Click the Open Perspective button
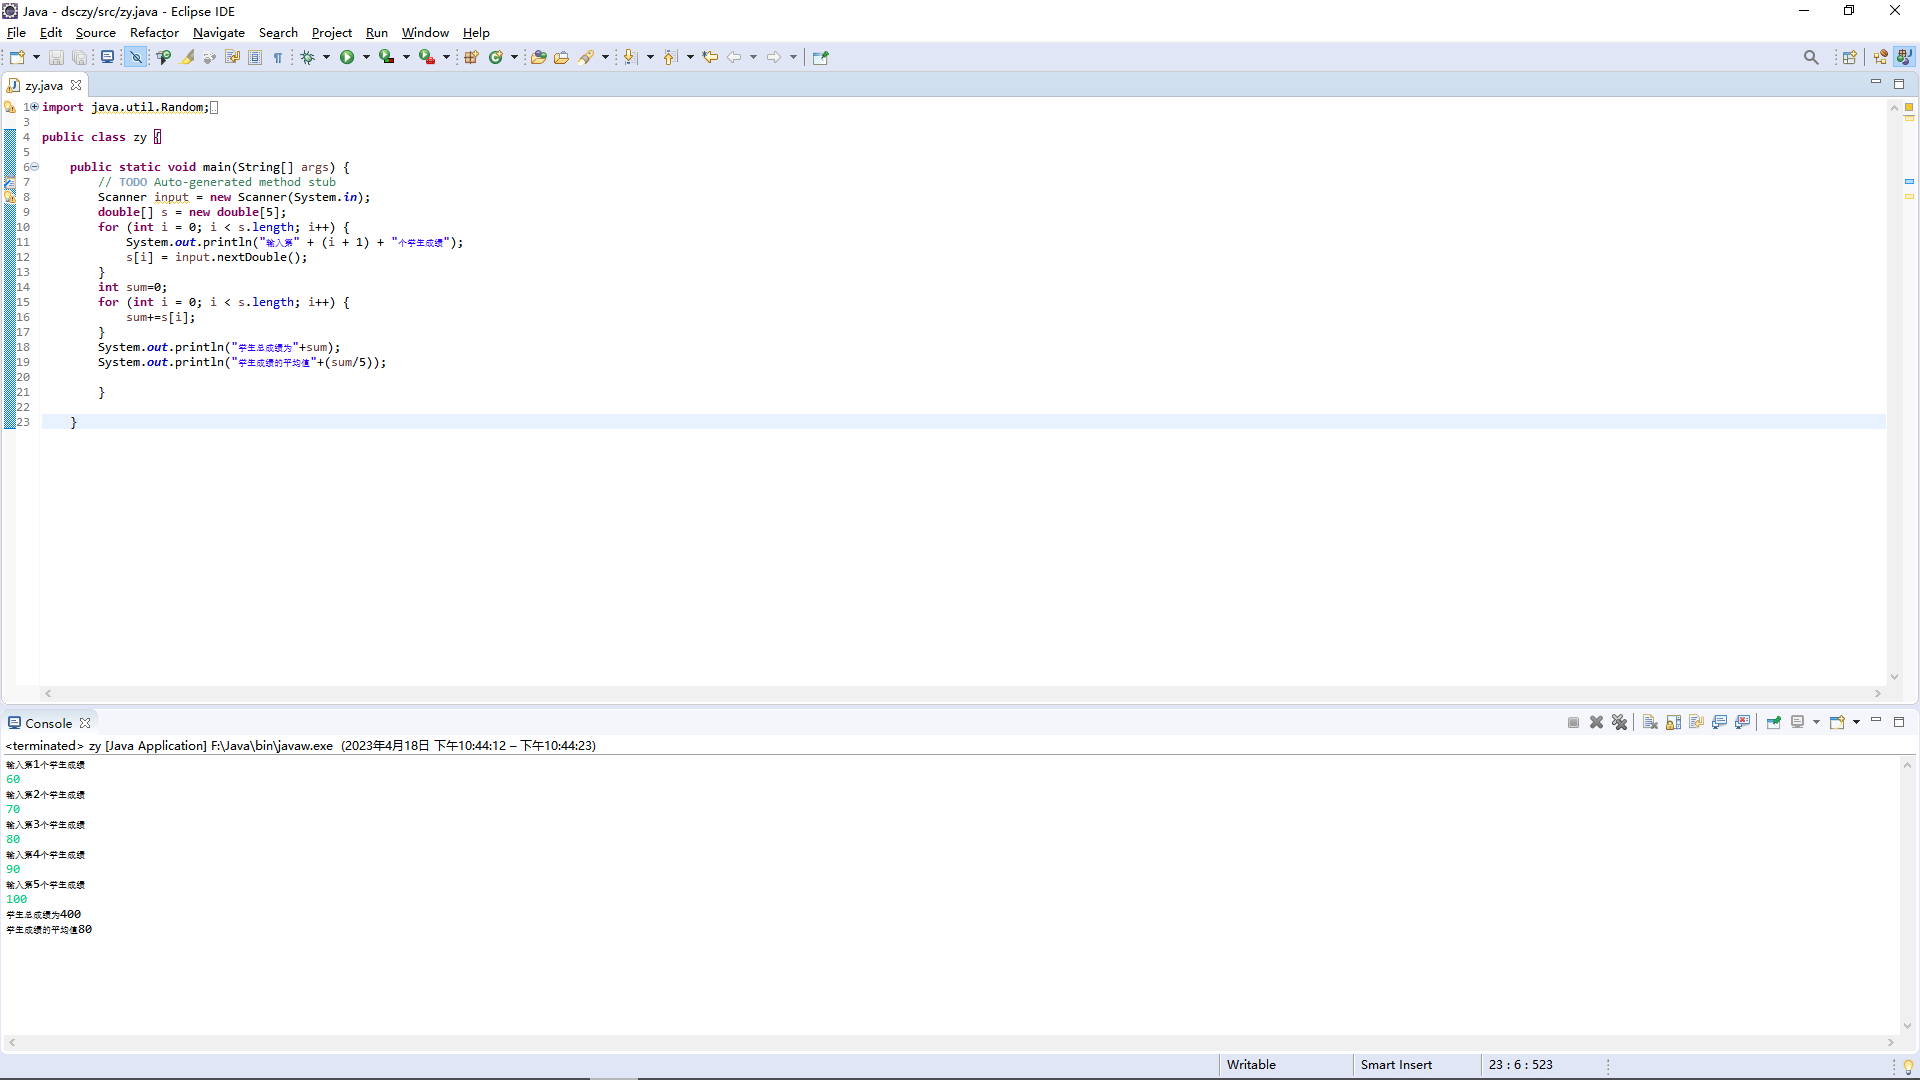Viewport: 1920px width, 1080px height. (x=1849, y=57)
